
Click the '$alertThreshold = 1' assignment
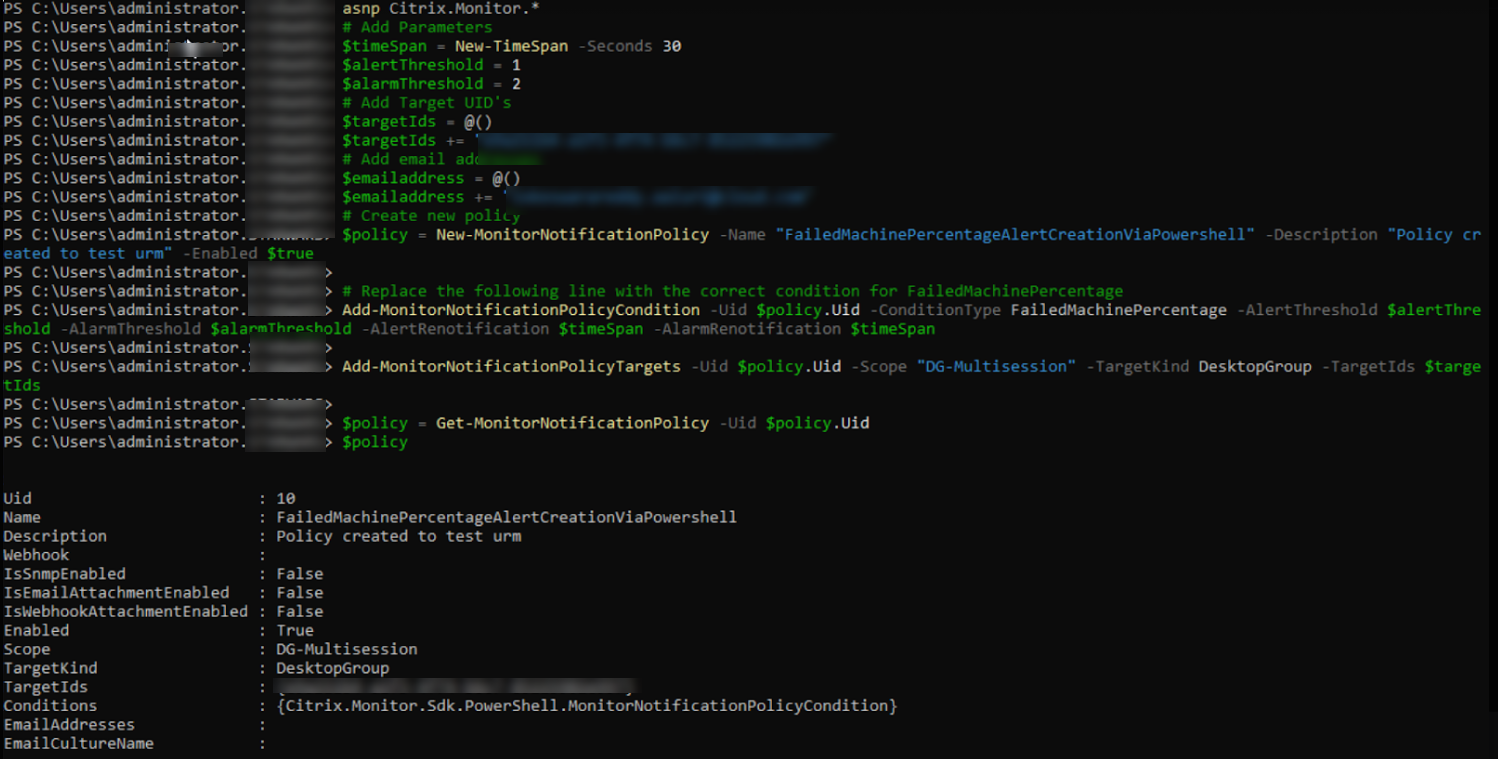pyautogui.click(x=430, y=65)
